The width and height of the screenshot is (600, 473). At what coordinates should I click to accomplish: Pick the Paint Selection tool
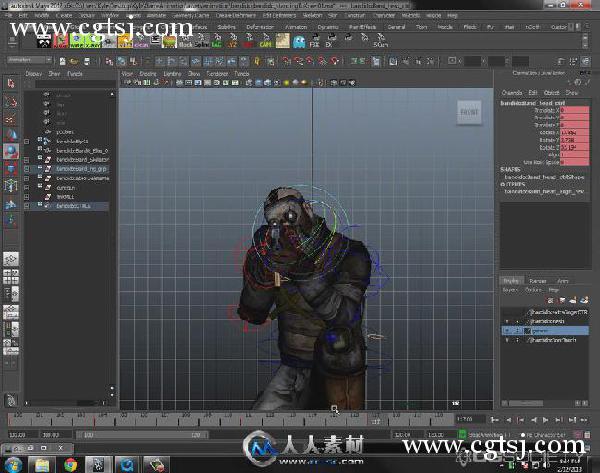(11, 119)
